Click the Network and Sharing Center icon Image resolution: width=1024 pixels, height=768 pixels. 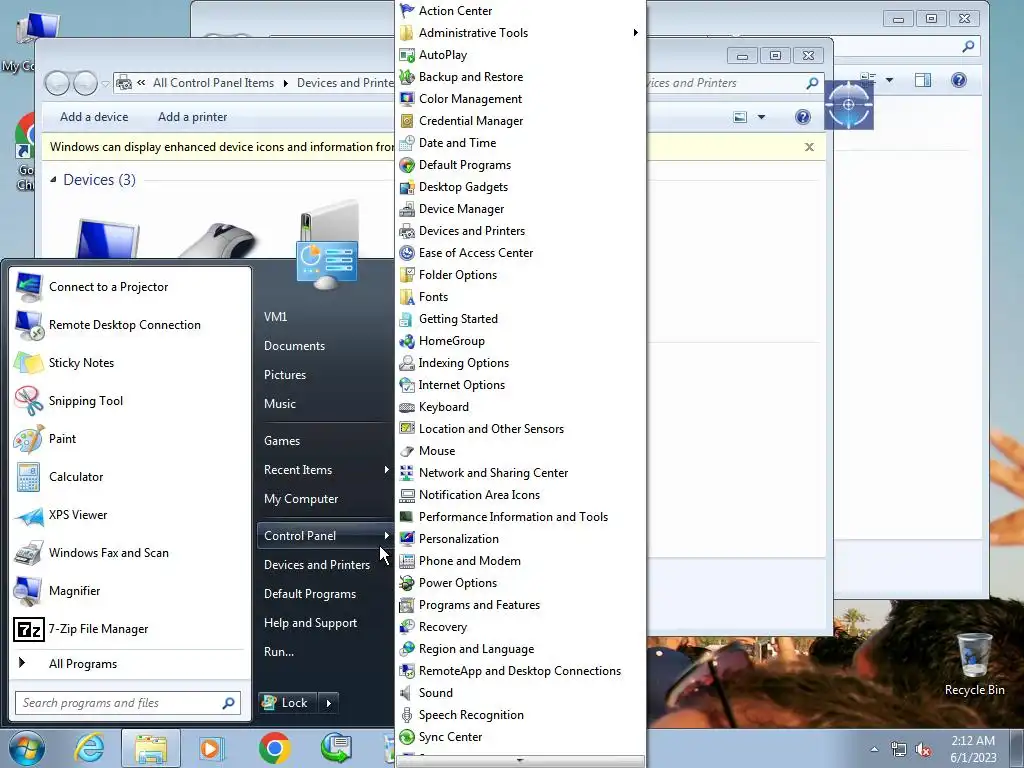(407, 473)
